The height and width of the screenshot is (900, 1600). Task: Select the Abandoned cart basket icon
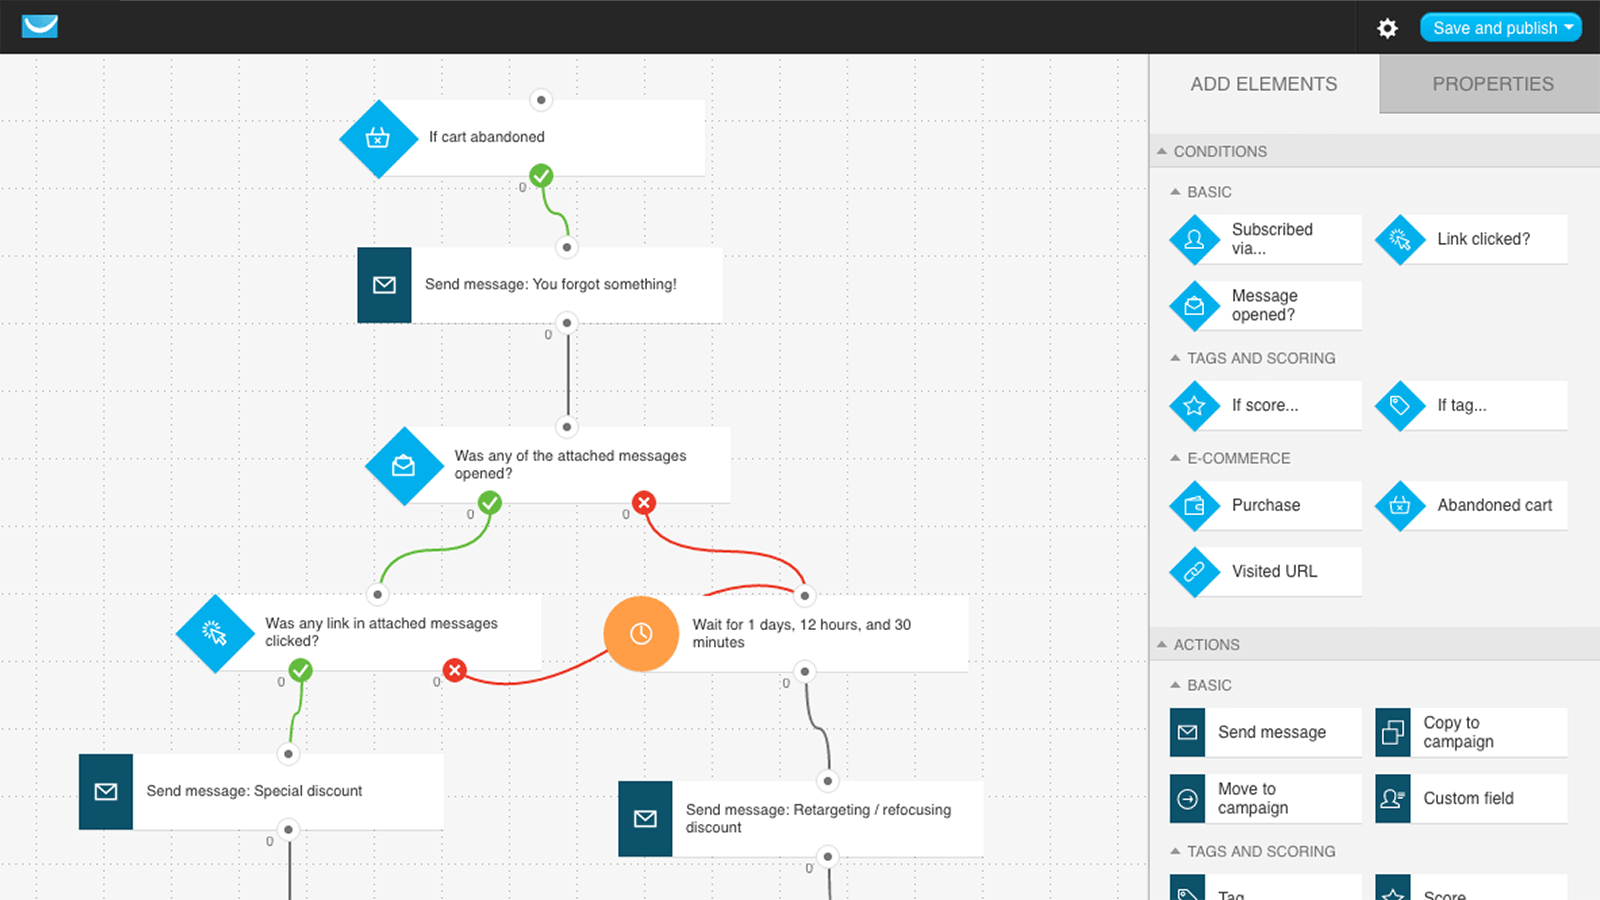pos(1400,506)
